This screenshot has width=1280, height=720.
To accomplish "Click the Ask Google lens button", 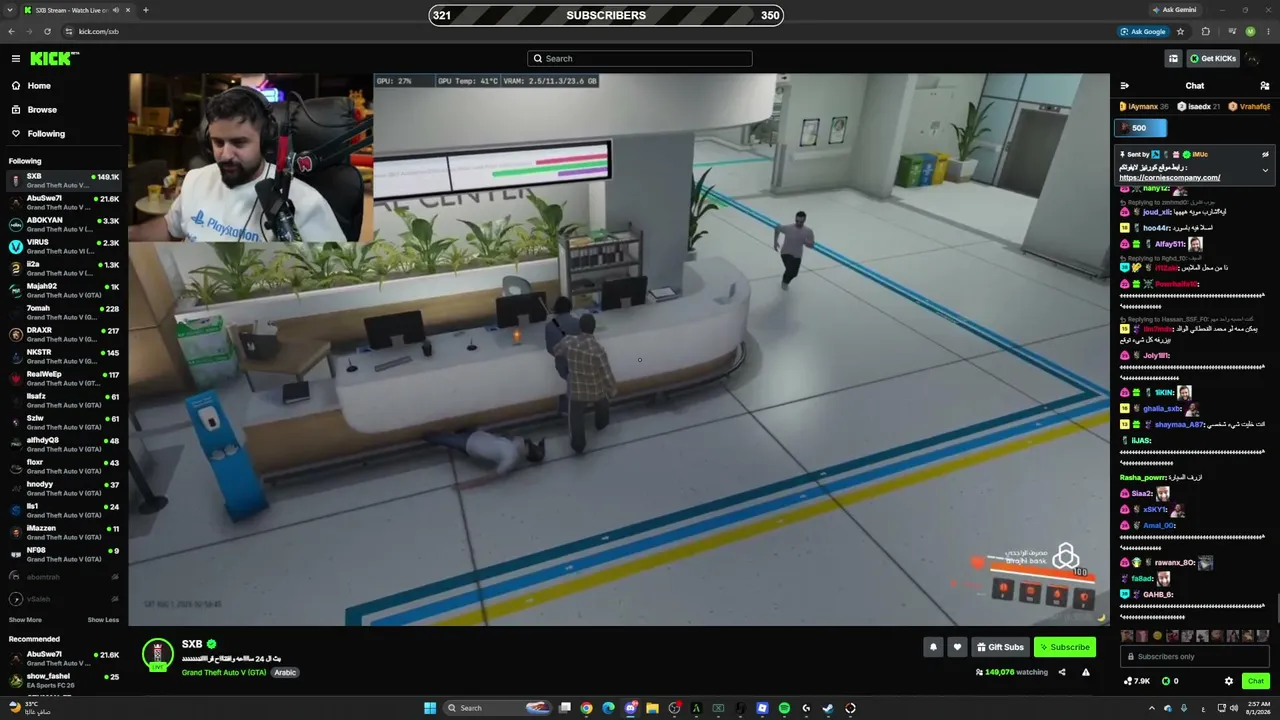I will pyautogui.click(x=1143, y=32).
